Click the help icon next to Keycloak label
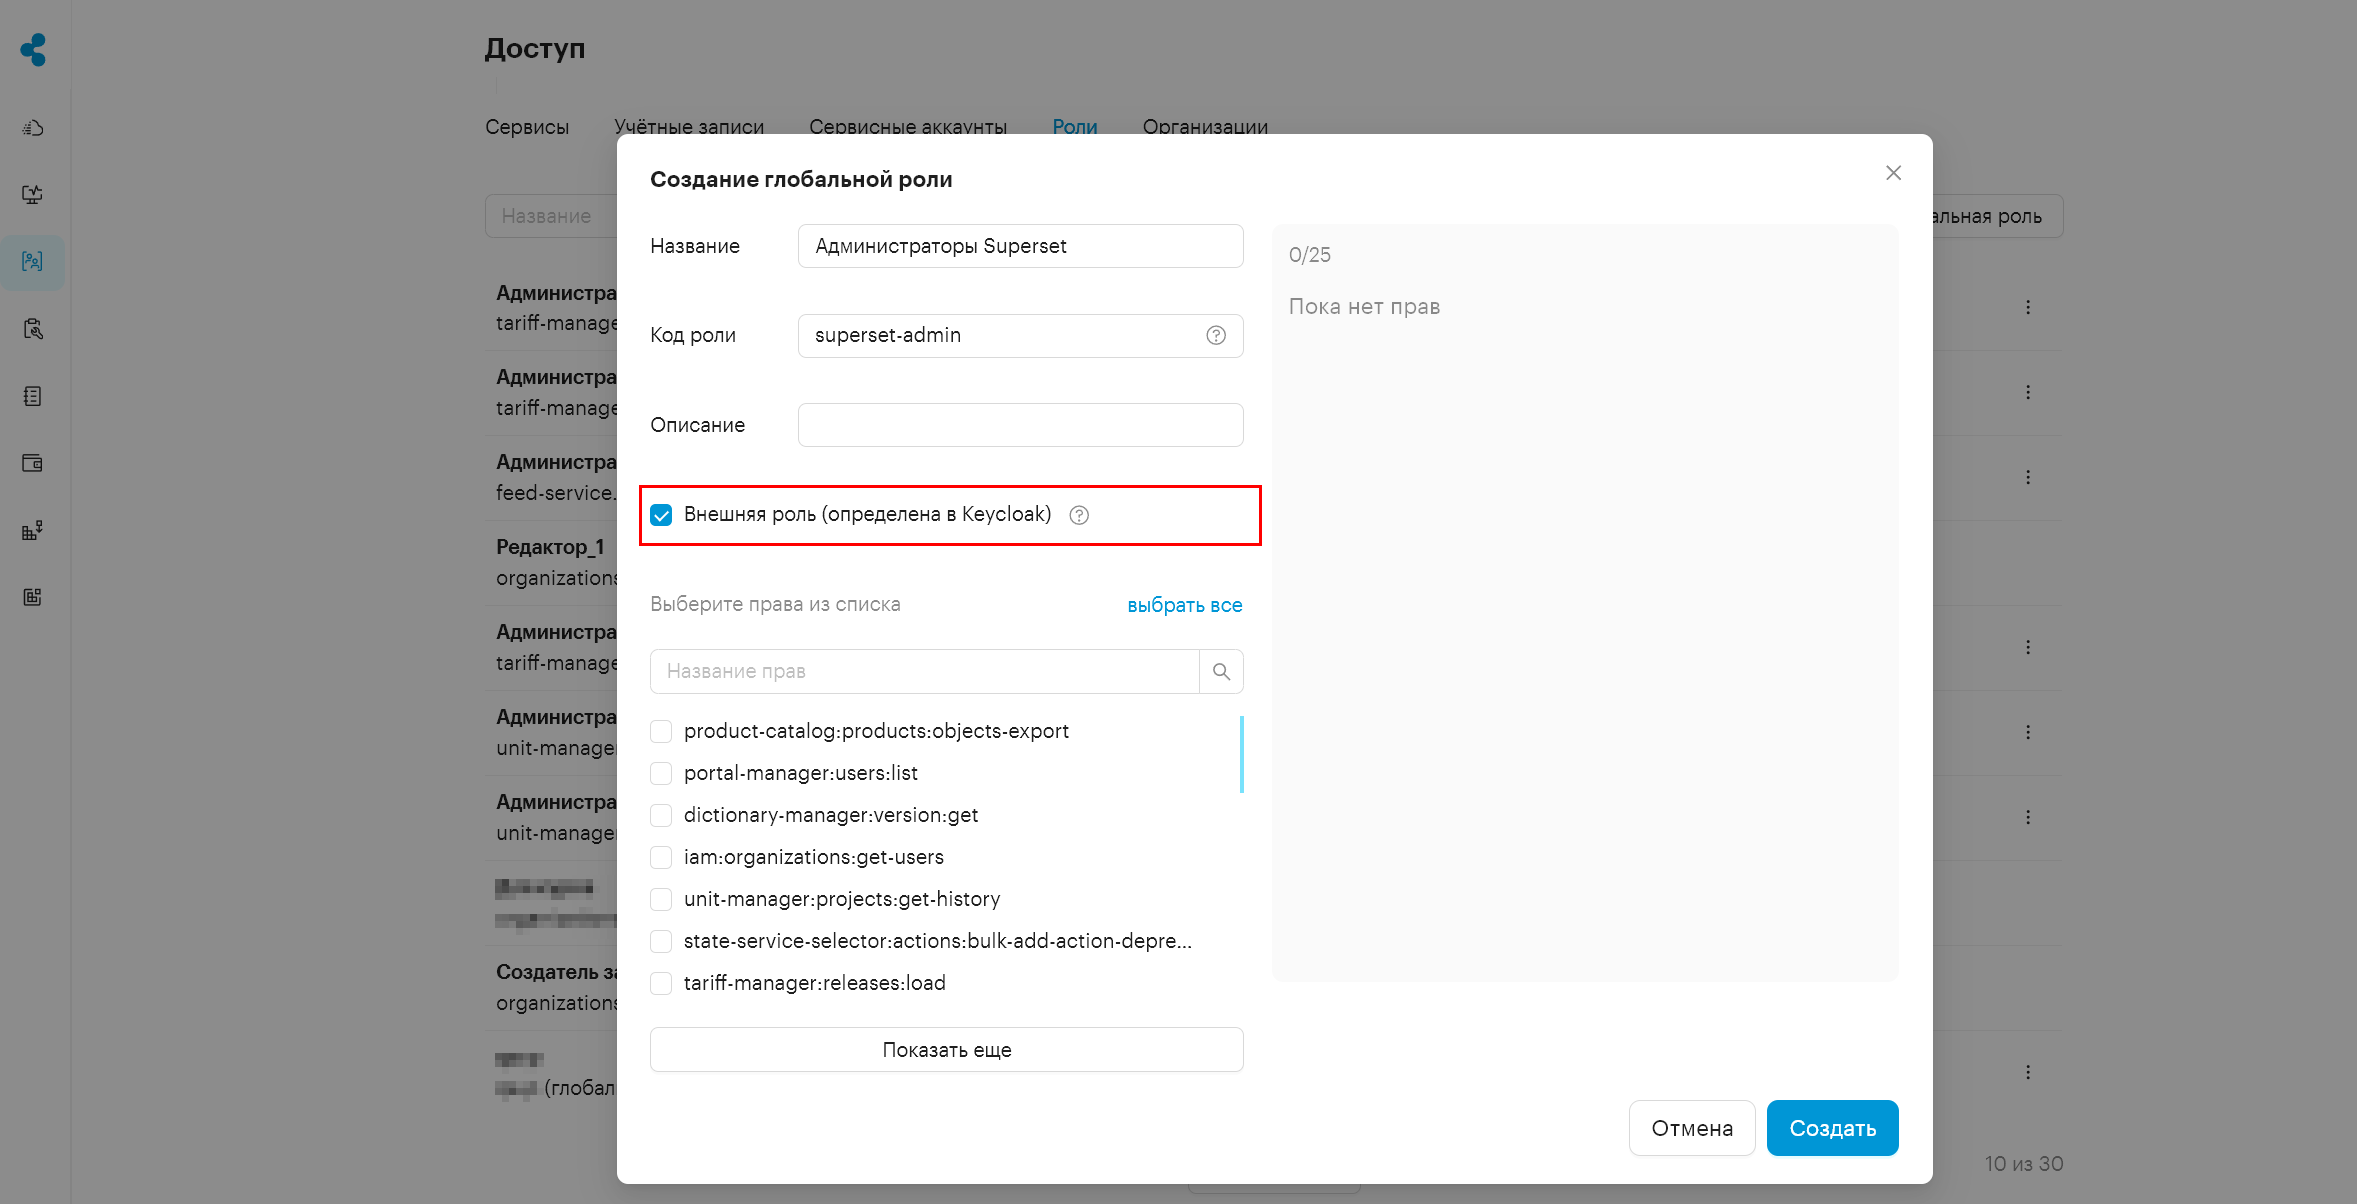This screenshot has height=1204, width=2357. 1079,516
